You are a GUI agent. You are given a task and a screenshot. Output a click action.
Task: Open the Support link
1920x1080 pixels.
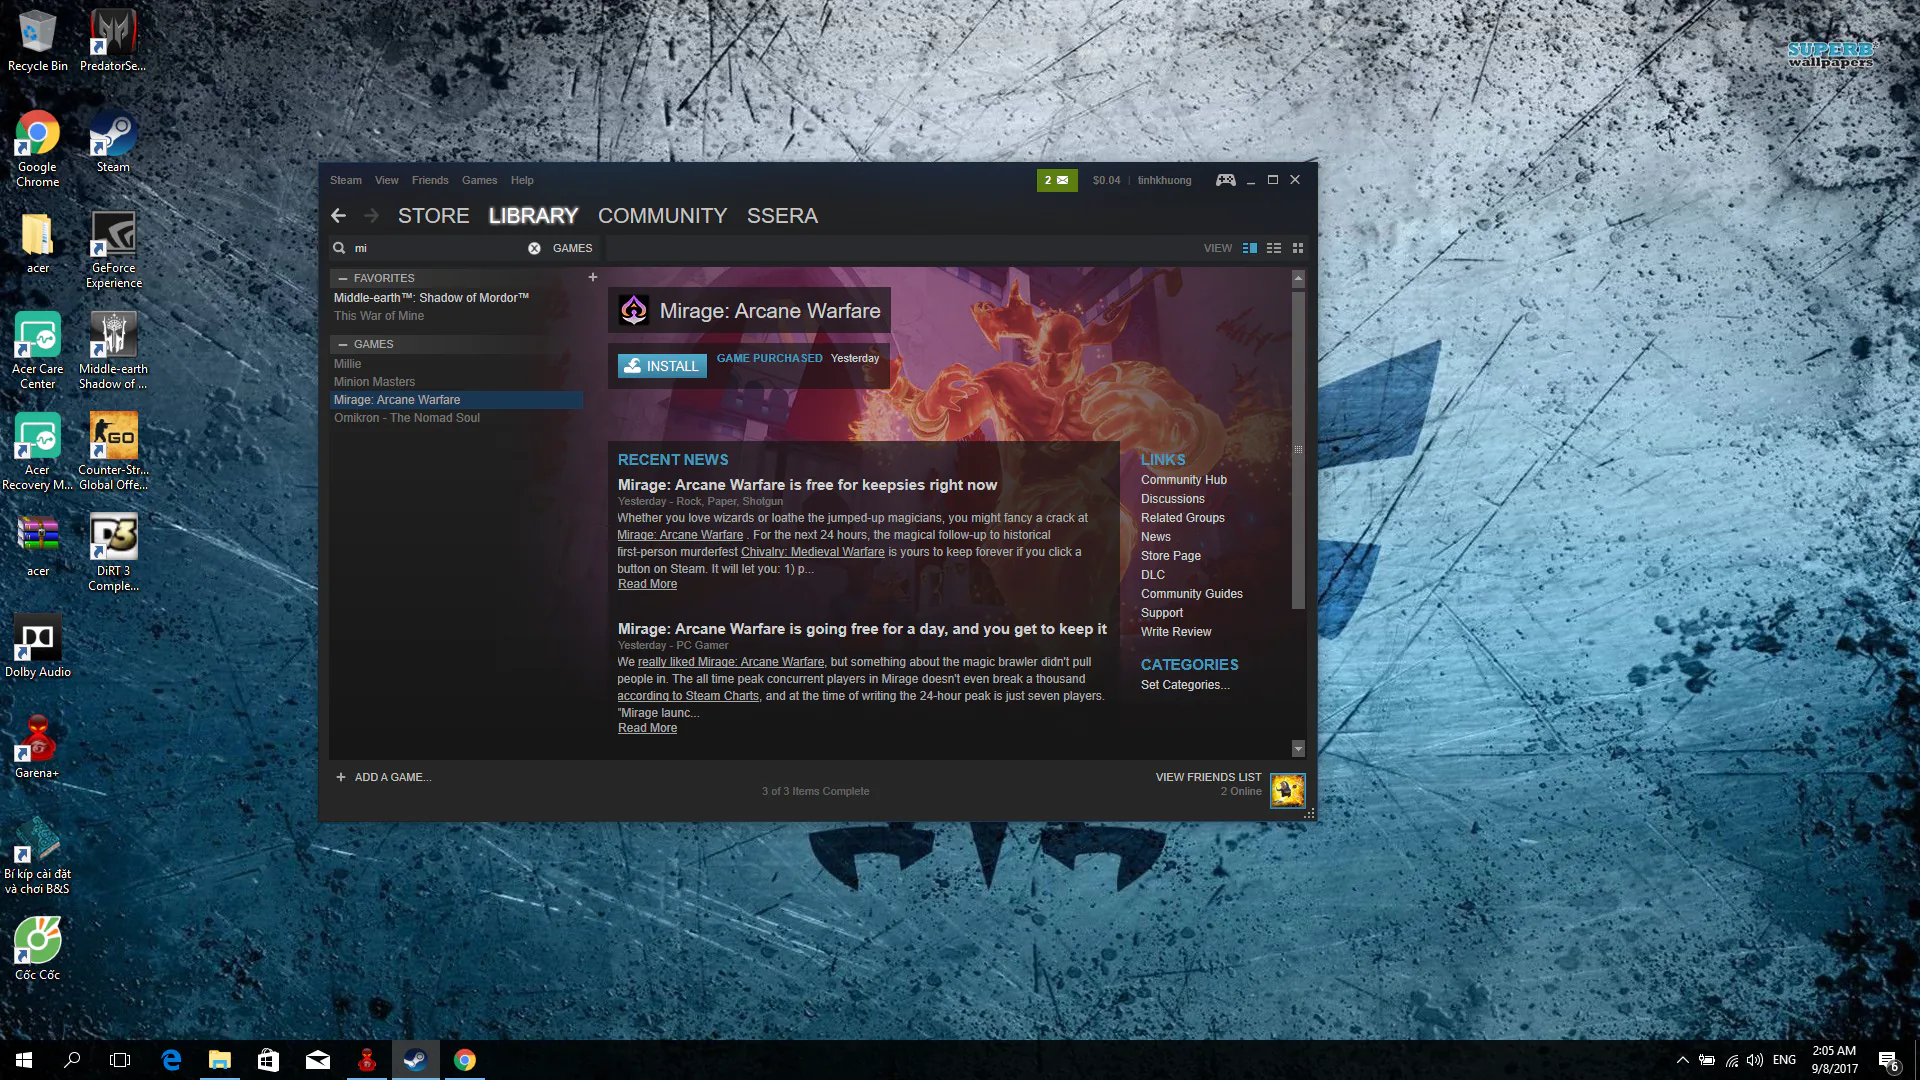[x=1162, y=613]
